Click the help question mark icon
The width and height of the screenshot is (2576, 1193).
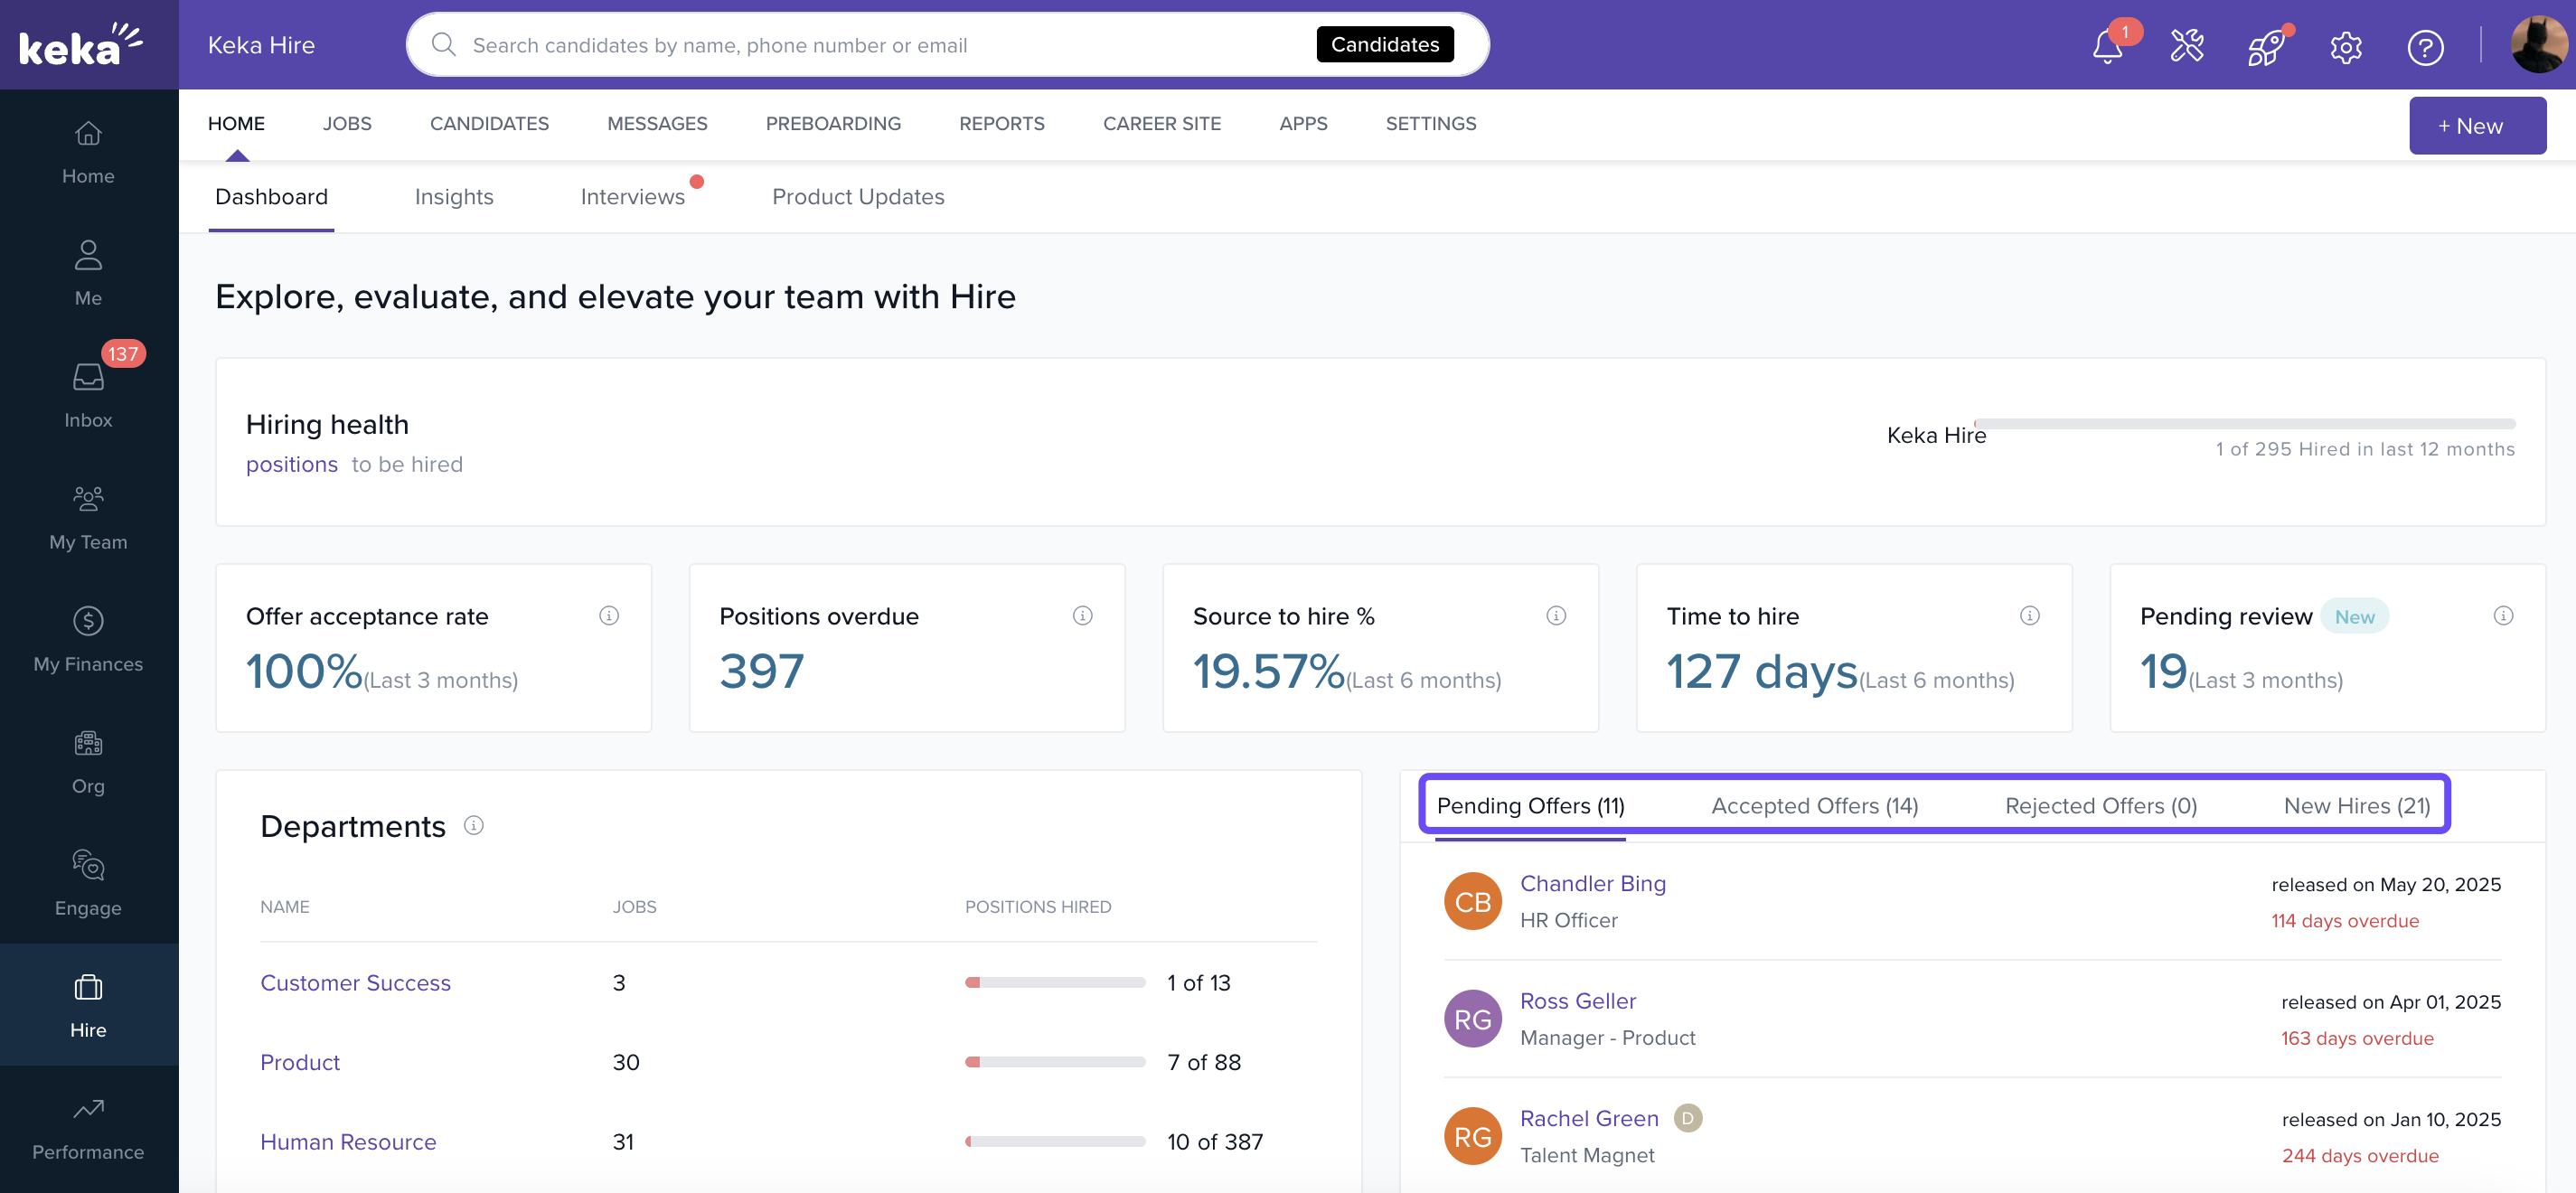[2424, 47]
